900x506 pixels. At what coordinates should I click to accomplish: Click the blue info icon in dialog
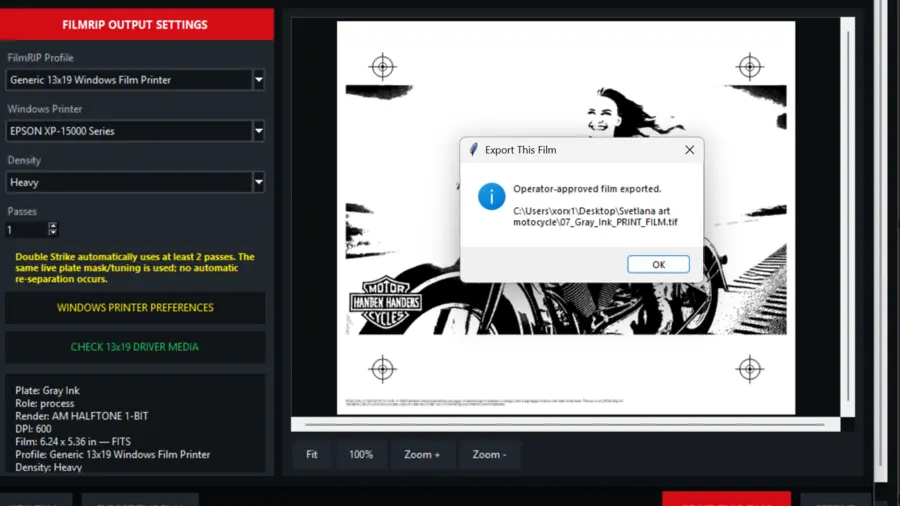(491, 196)
